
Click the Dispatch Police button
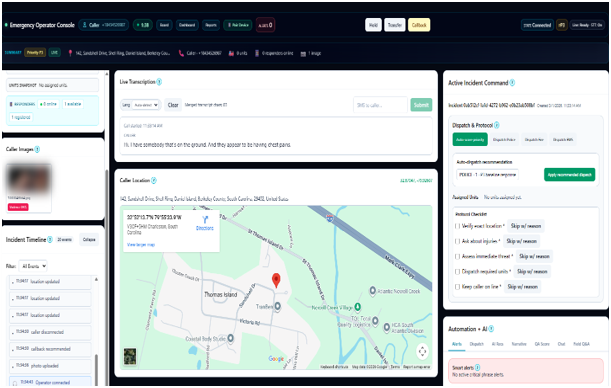point(504,139)
